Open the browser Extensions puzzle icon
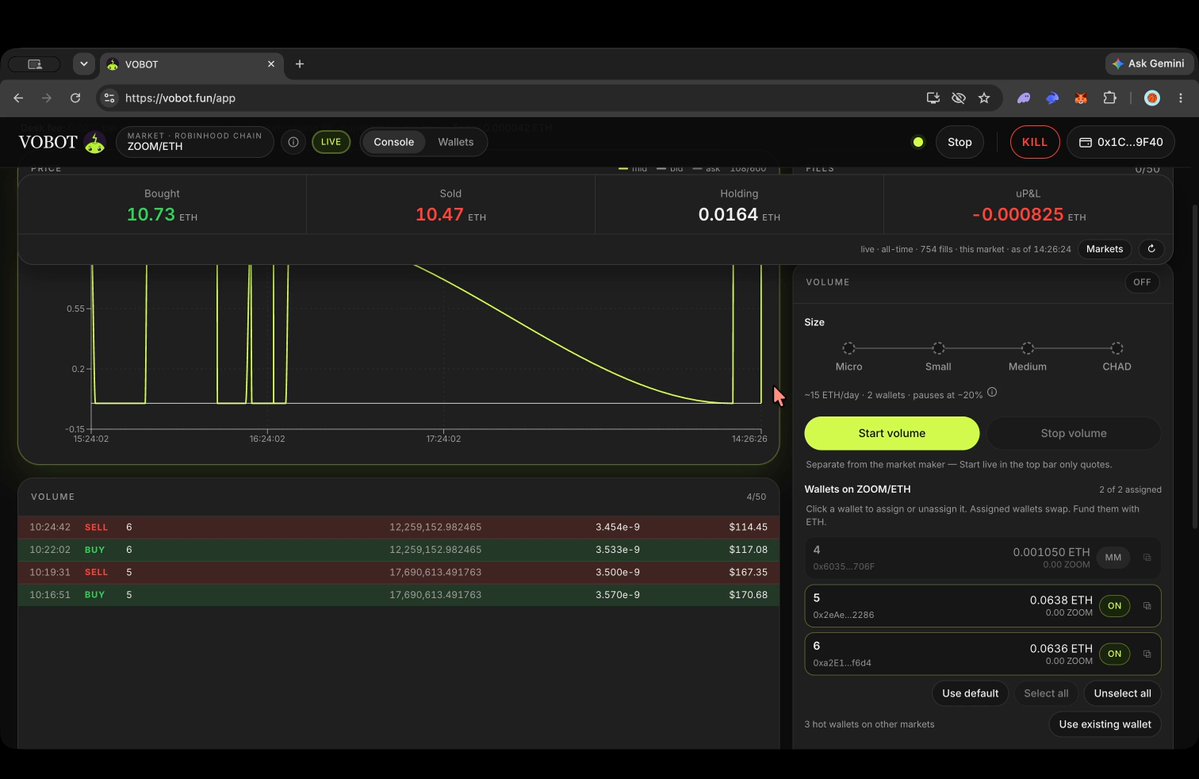Image resolution: width=1199 pixels, height=779 pixels. 1110,98
